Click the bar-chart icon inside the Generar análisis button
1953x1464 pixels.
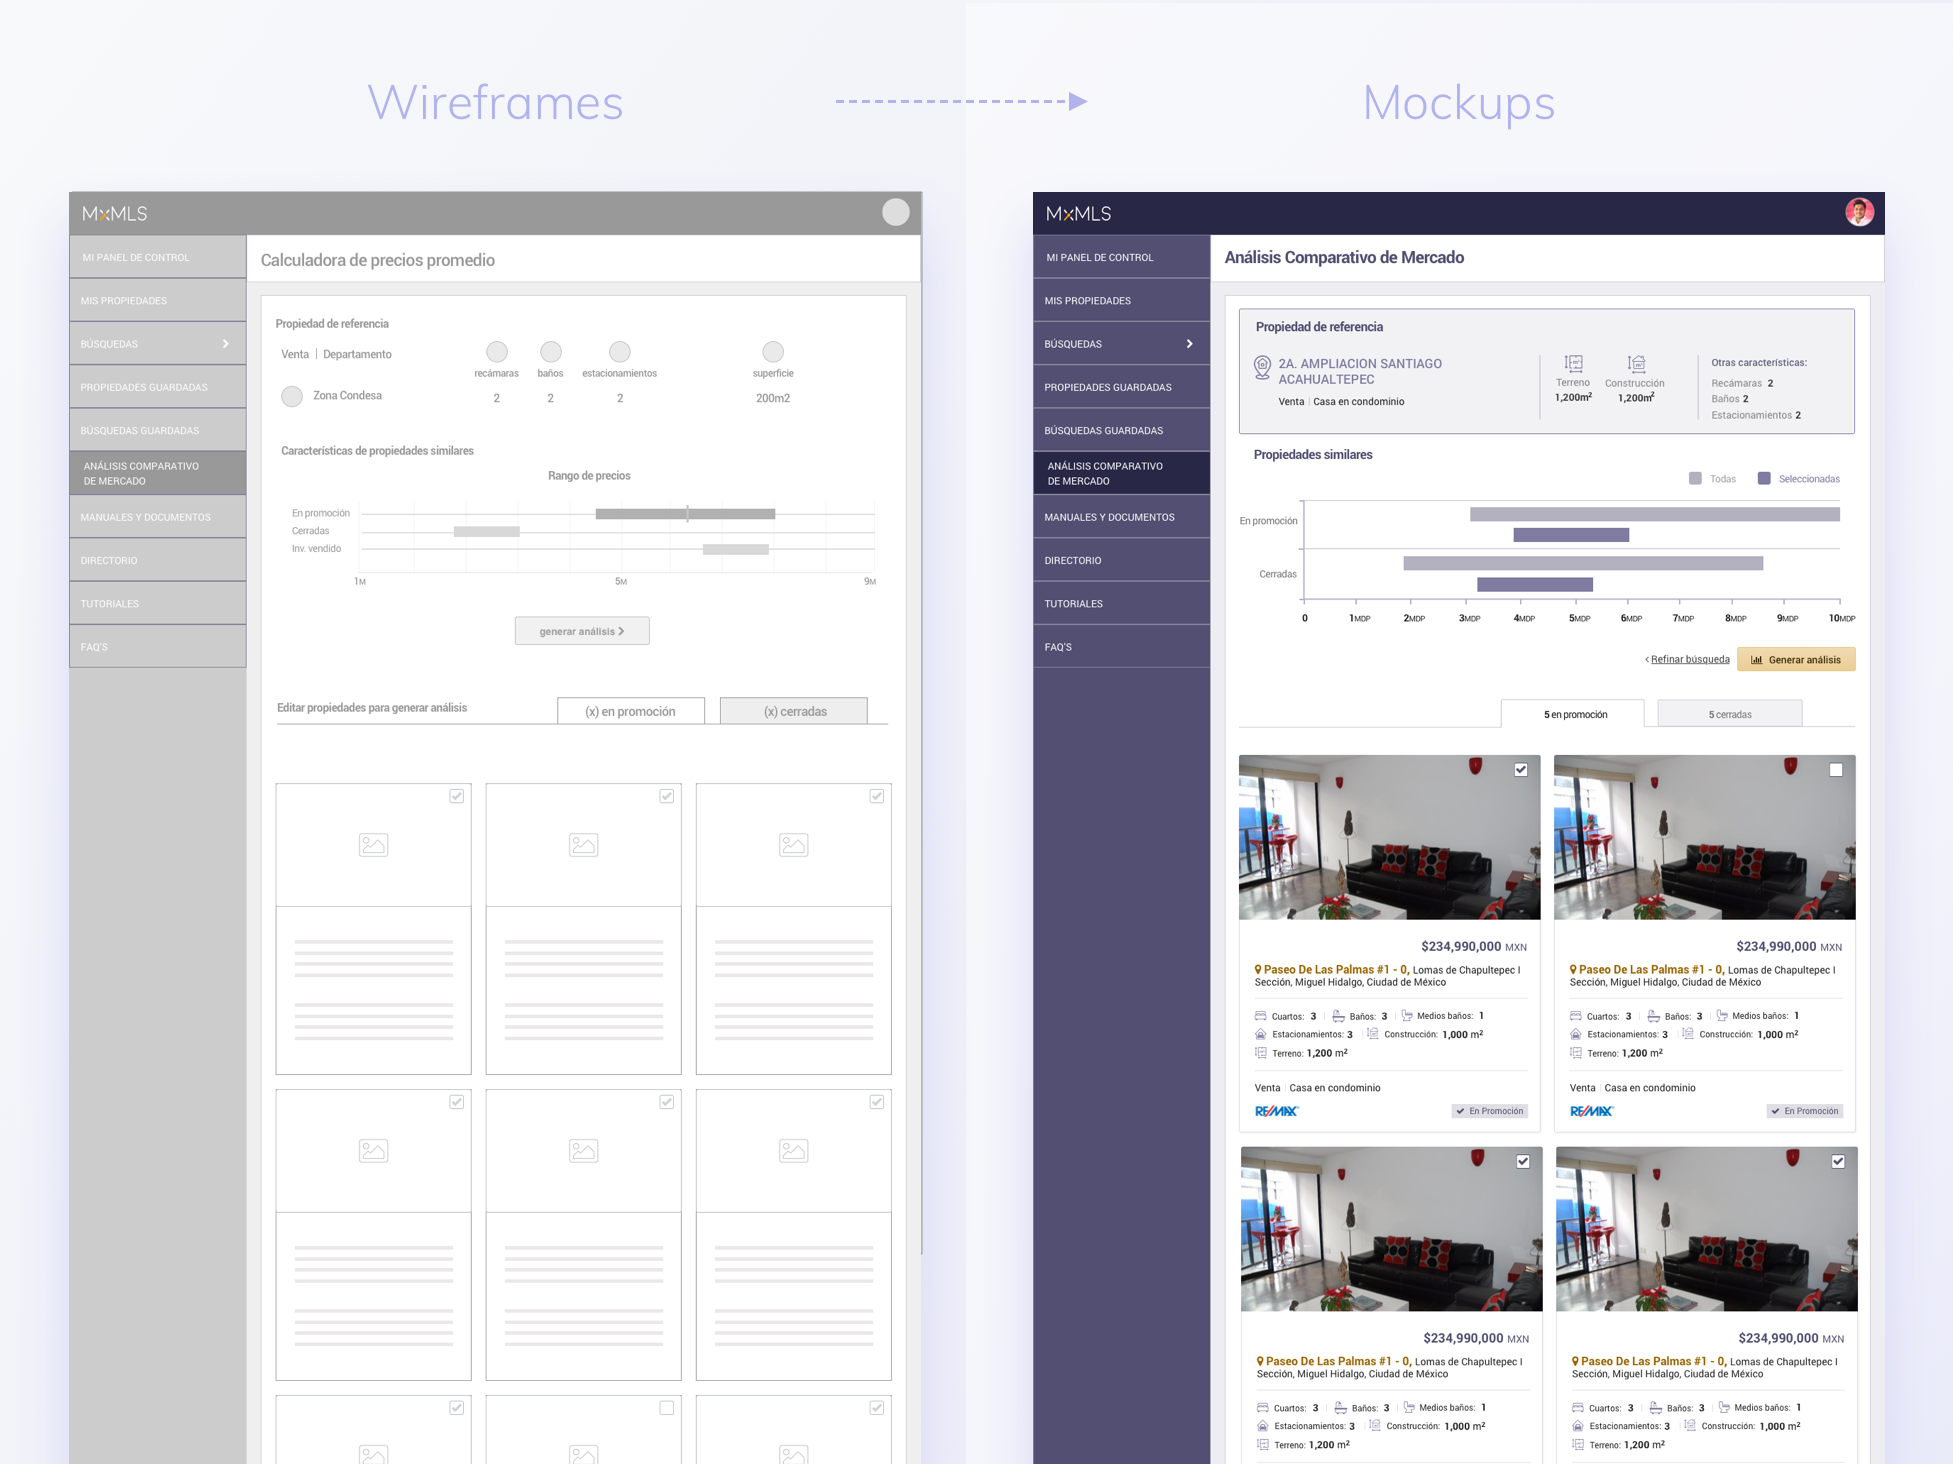pos(1757,660)
